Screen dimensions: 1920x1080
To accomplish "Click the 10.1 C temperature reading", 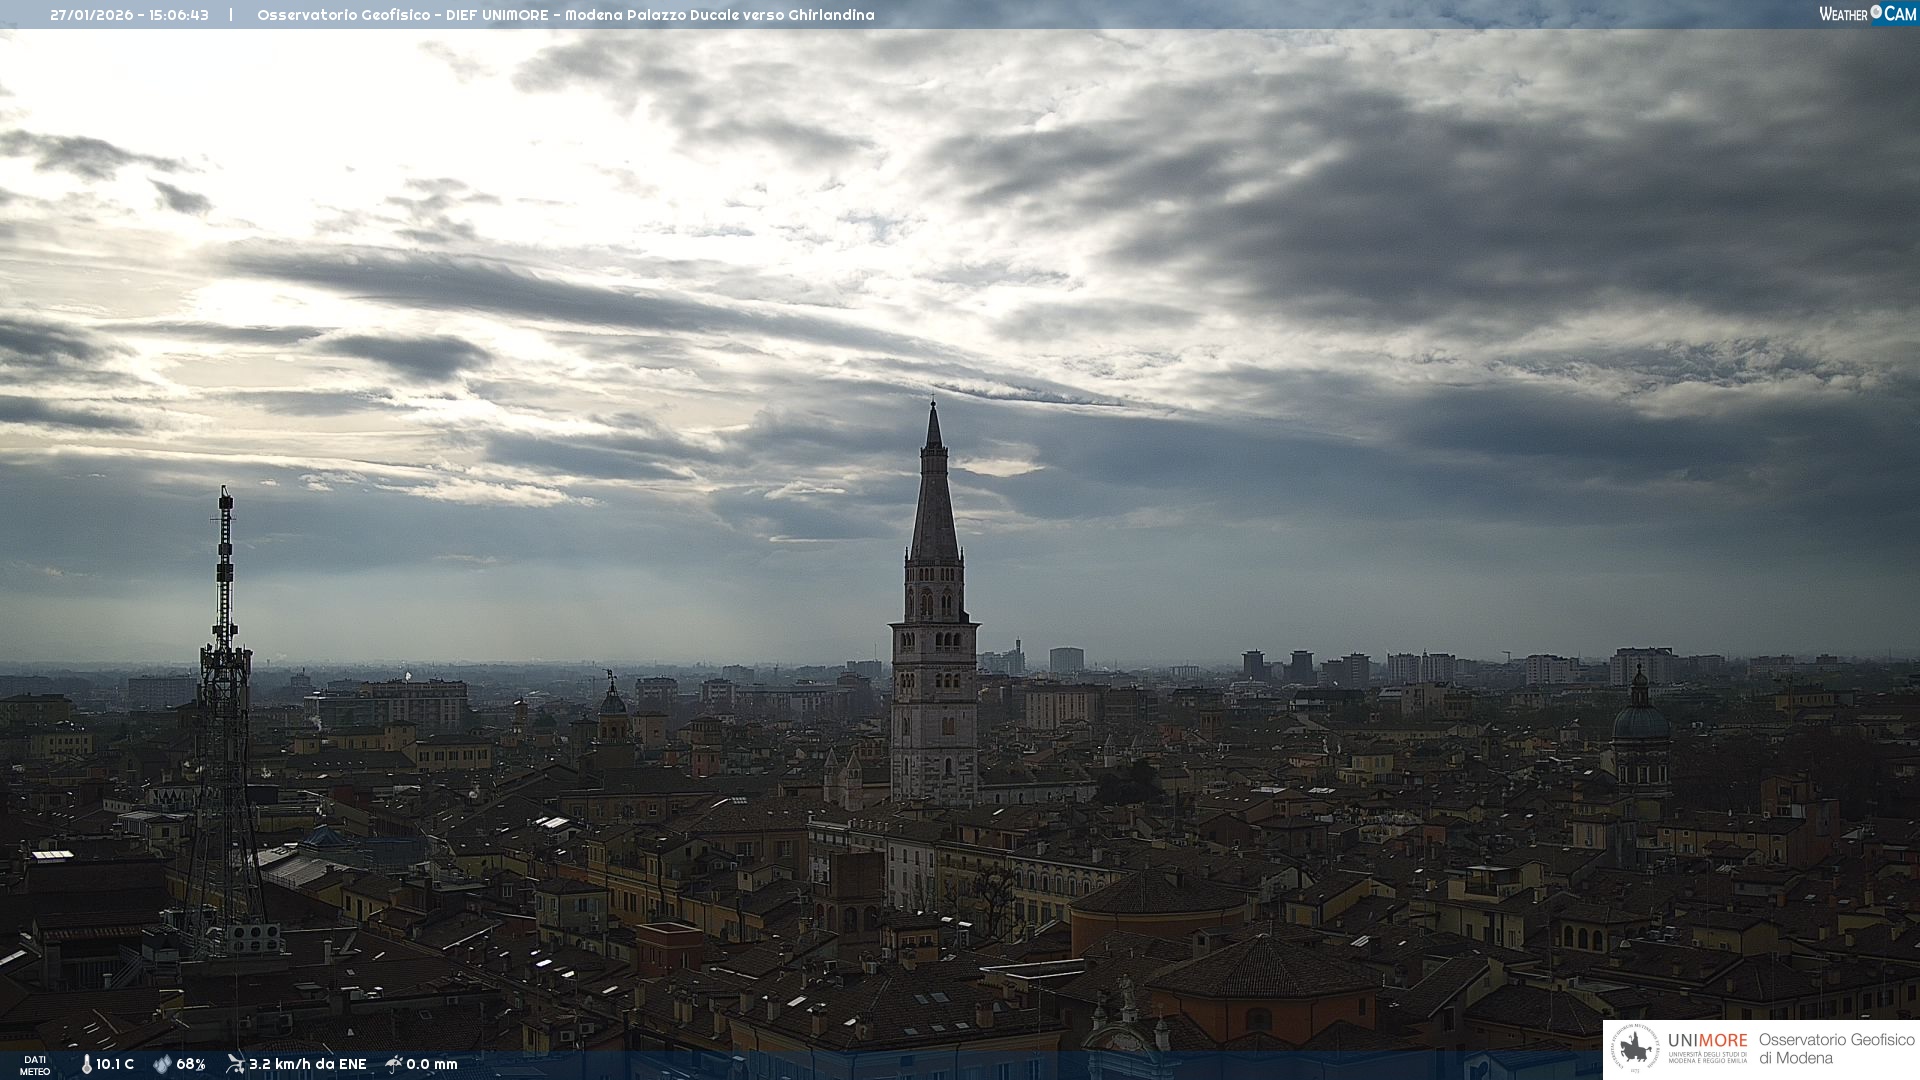I will [115, 1064].
